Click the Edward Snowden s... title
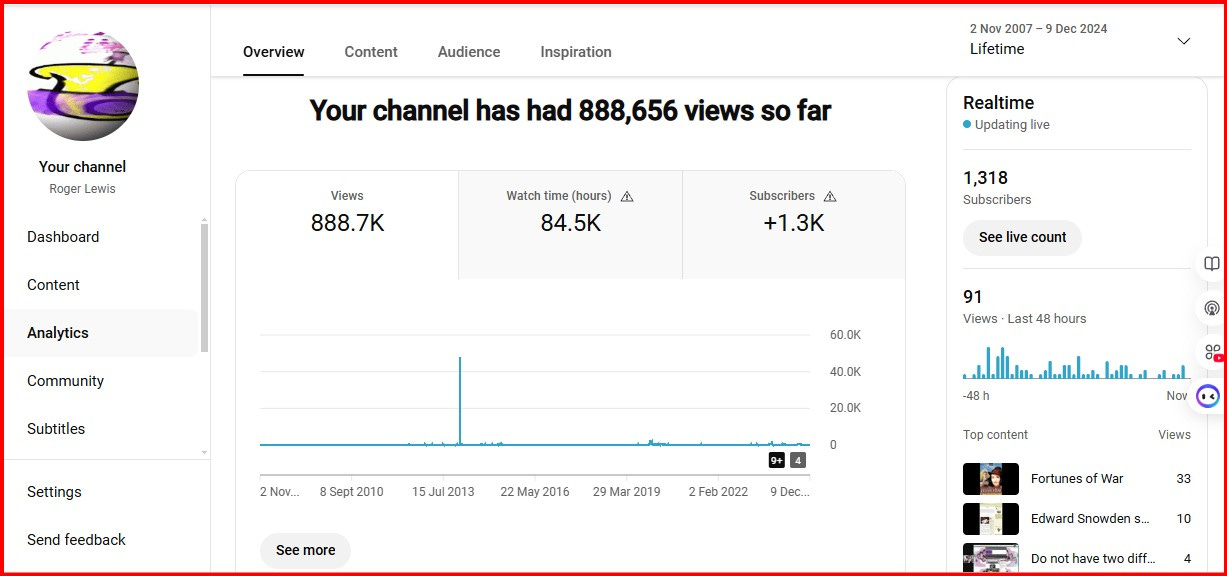 tap(1090, 519)
